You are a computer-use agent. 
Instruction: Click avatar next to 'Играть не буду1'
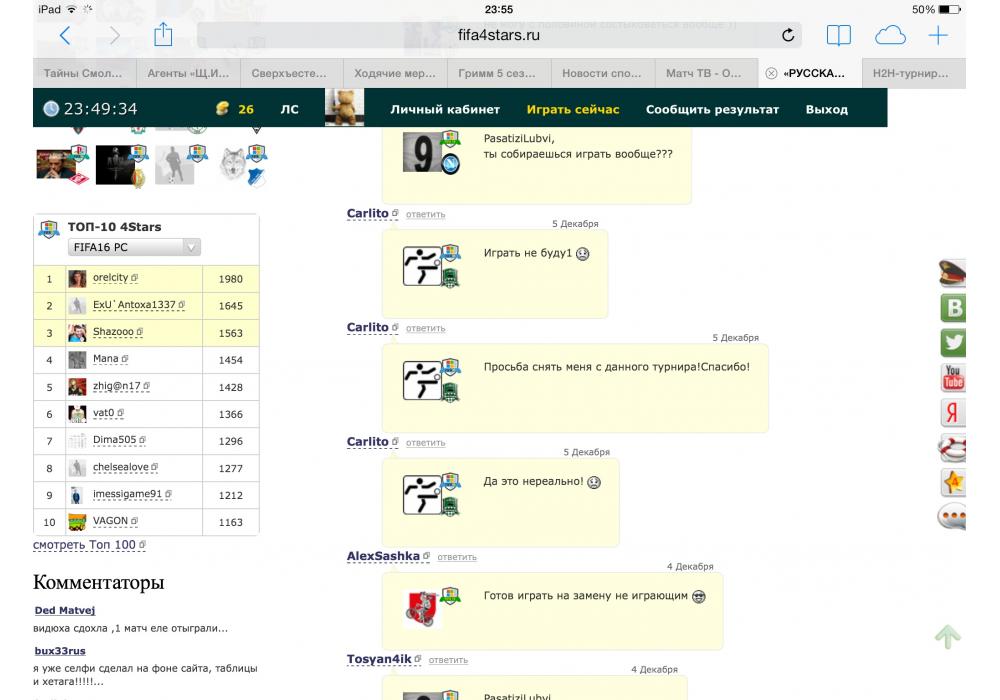point(422,266)
